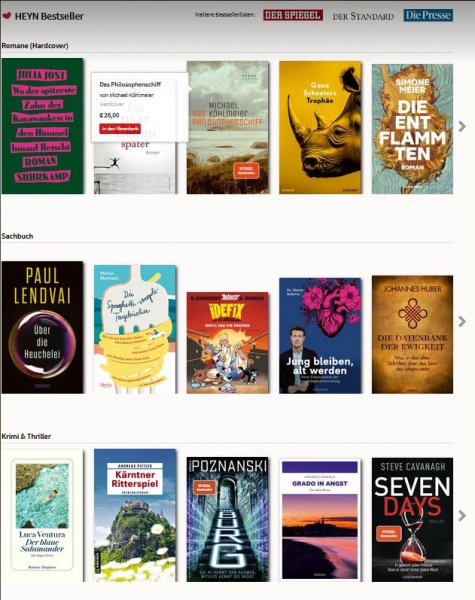The height and width of the screenshot is (600, 475).
Task: Open the Trophäe rhino book cover
Action: [320, 127]
